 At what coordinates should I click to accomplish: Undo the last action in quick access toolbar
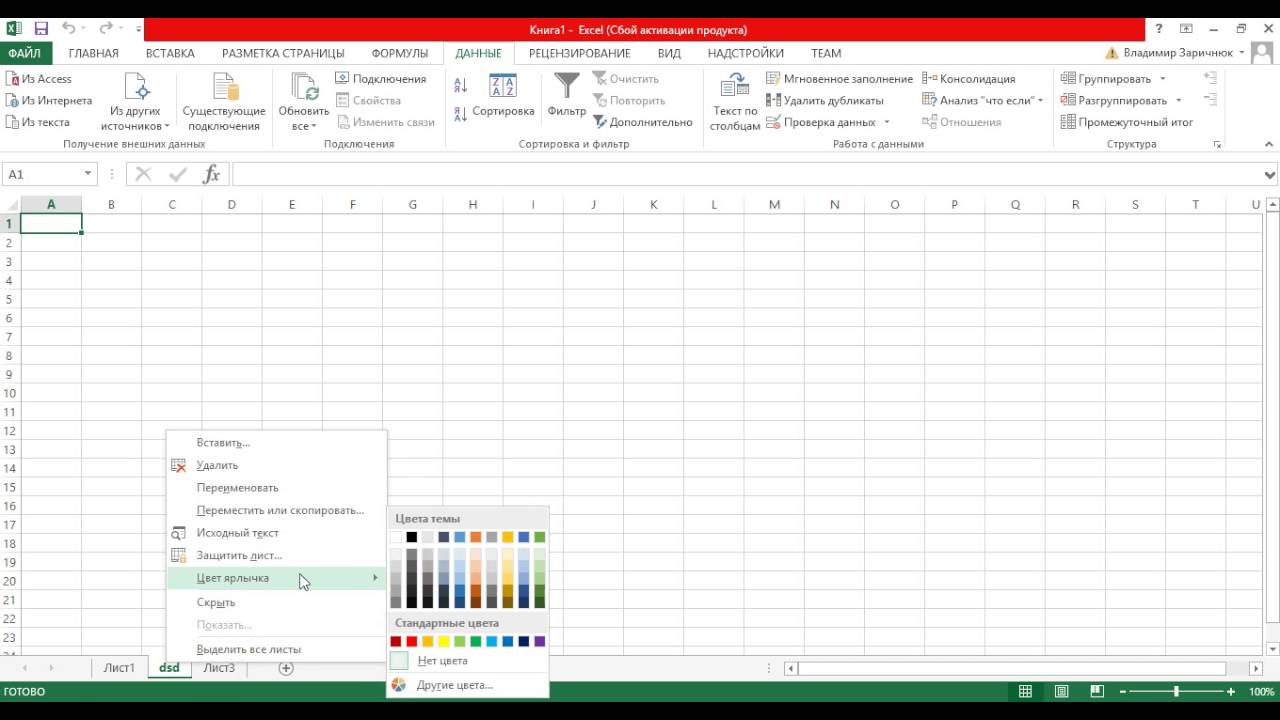coord(69,29)
